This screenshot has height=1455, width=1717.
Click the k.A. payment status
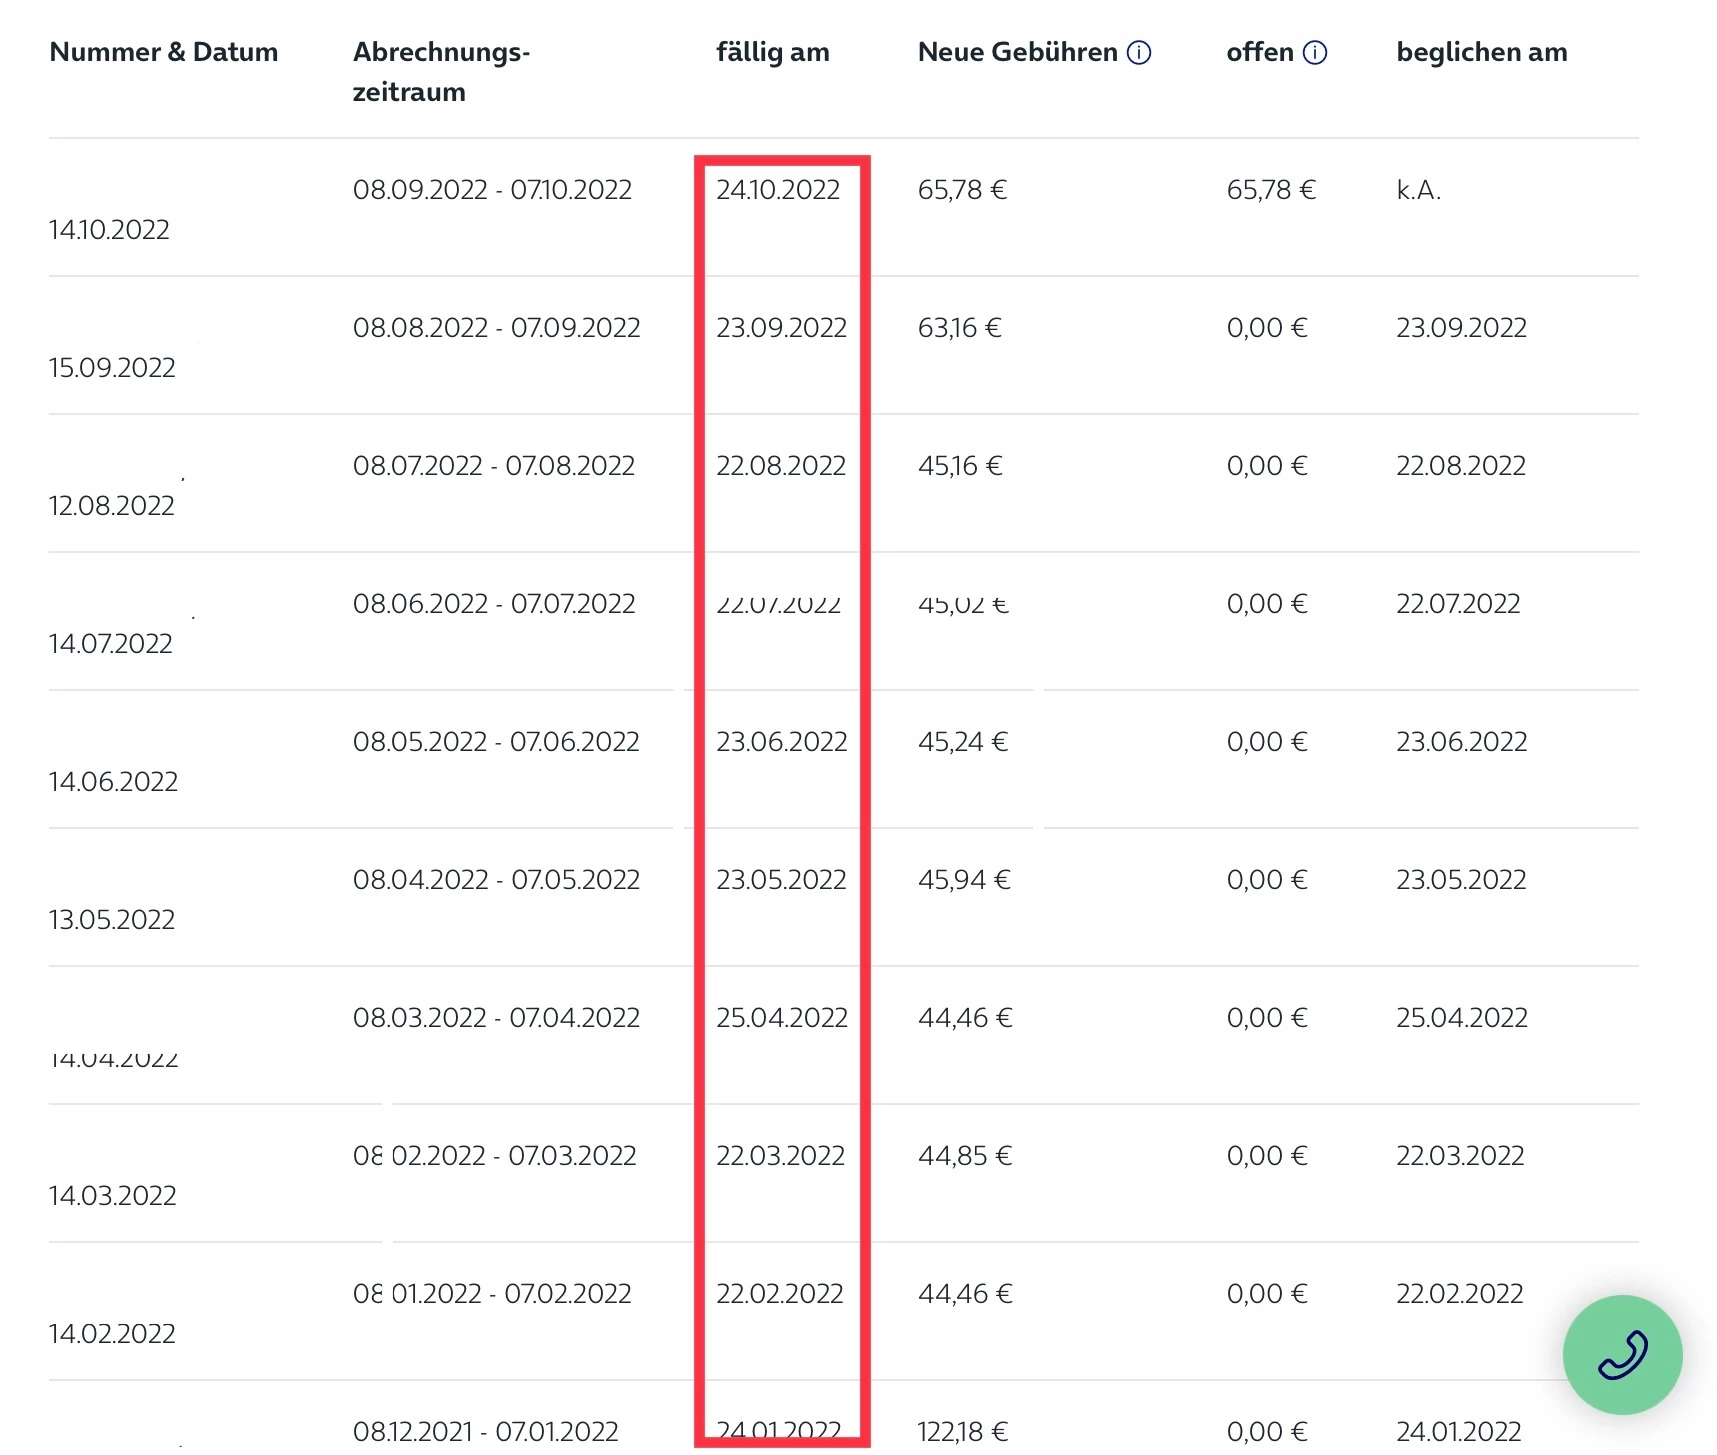(1418, 190)
